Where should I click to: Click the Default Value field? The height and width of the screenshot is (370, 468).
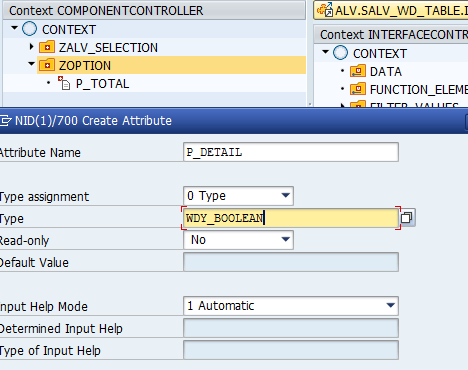(x=291, y=262)
